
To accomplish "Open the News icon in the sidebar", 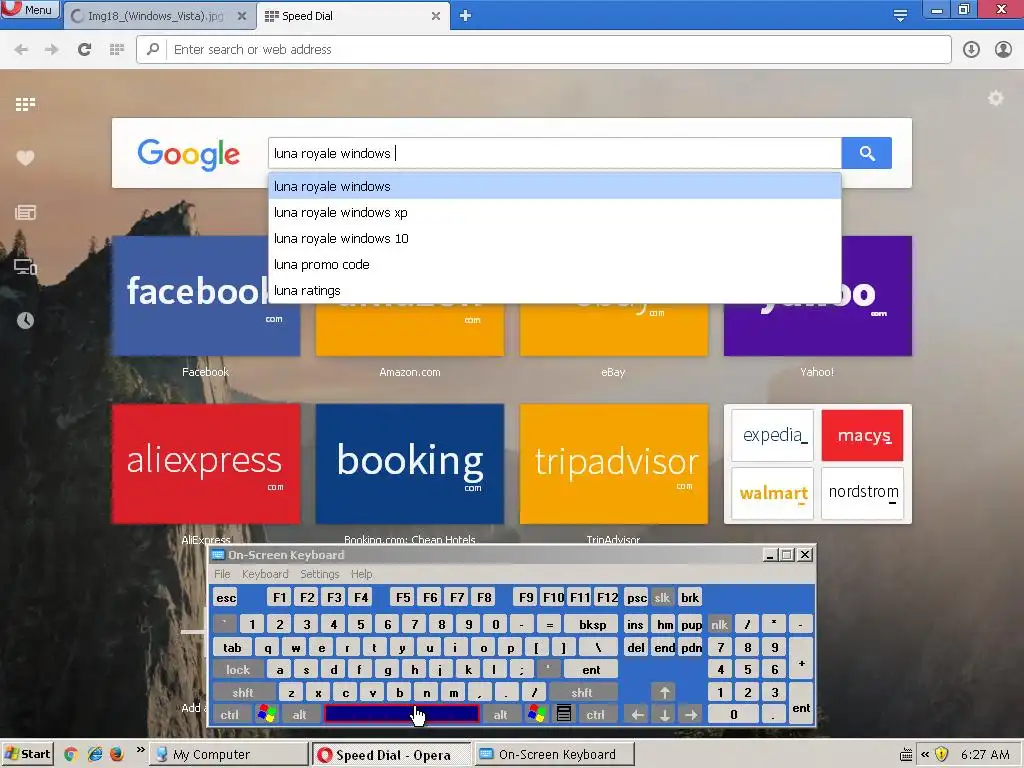I will [x=25, y=212].
